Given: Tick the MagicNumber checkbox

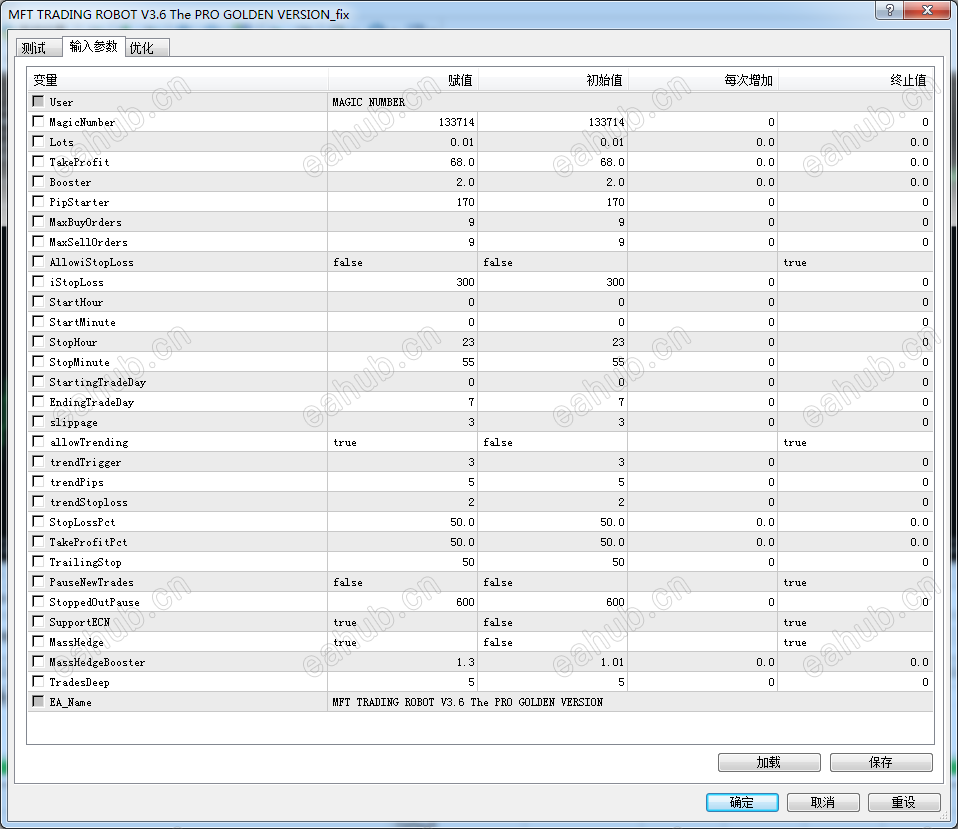Looking at the screenshot, I should coord(38,122).
